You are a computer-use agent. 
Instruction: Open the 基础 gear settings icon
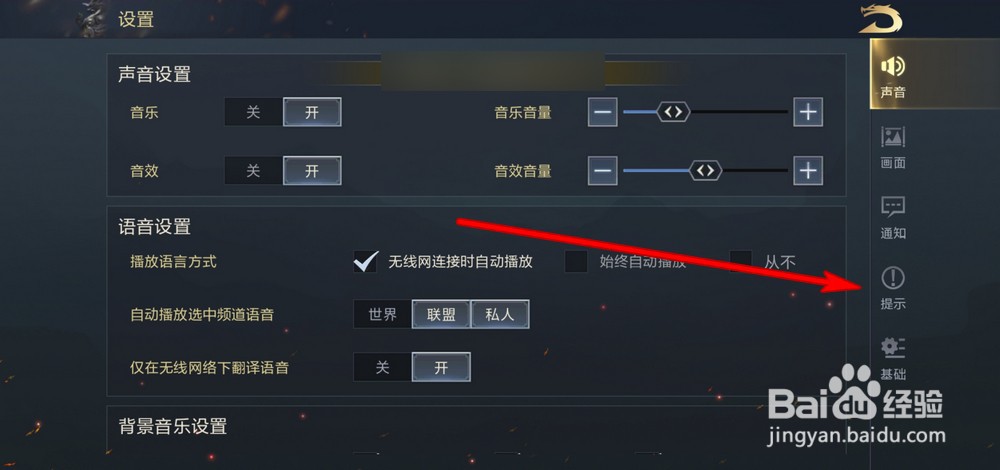893,348
